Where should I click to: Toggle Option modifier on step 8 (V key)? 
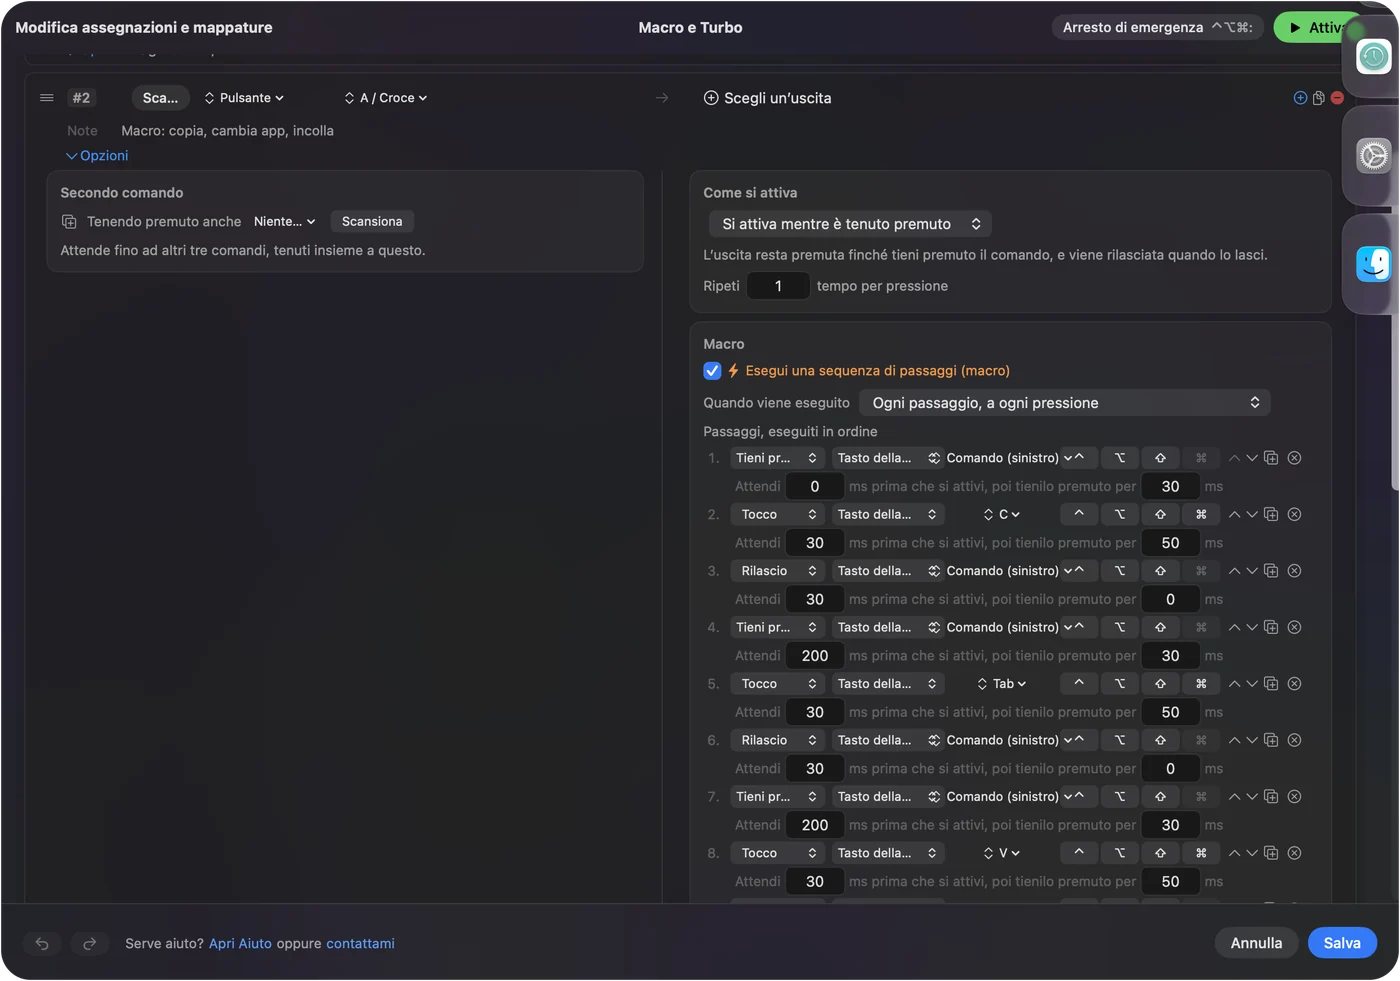pos(1120,854)
